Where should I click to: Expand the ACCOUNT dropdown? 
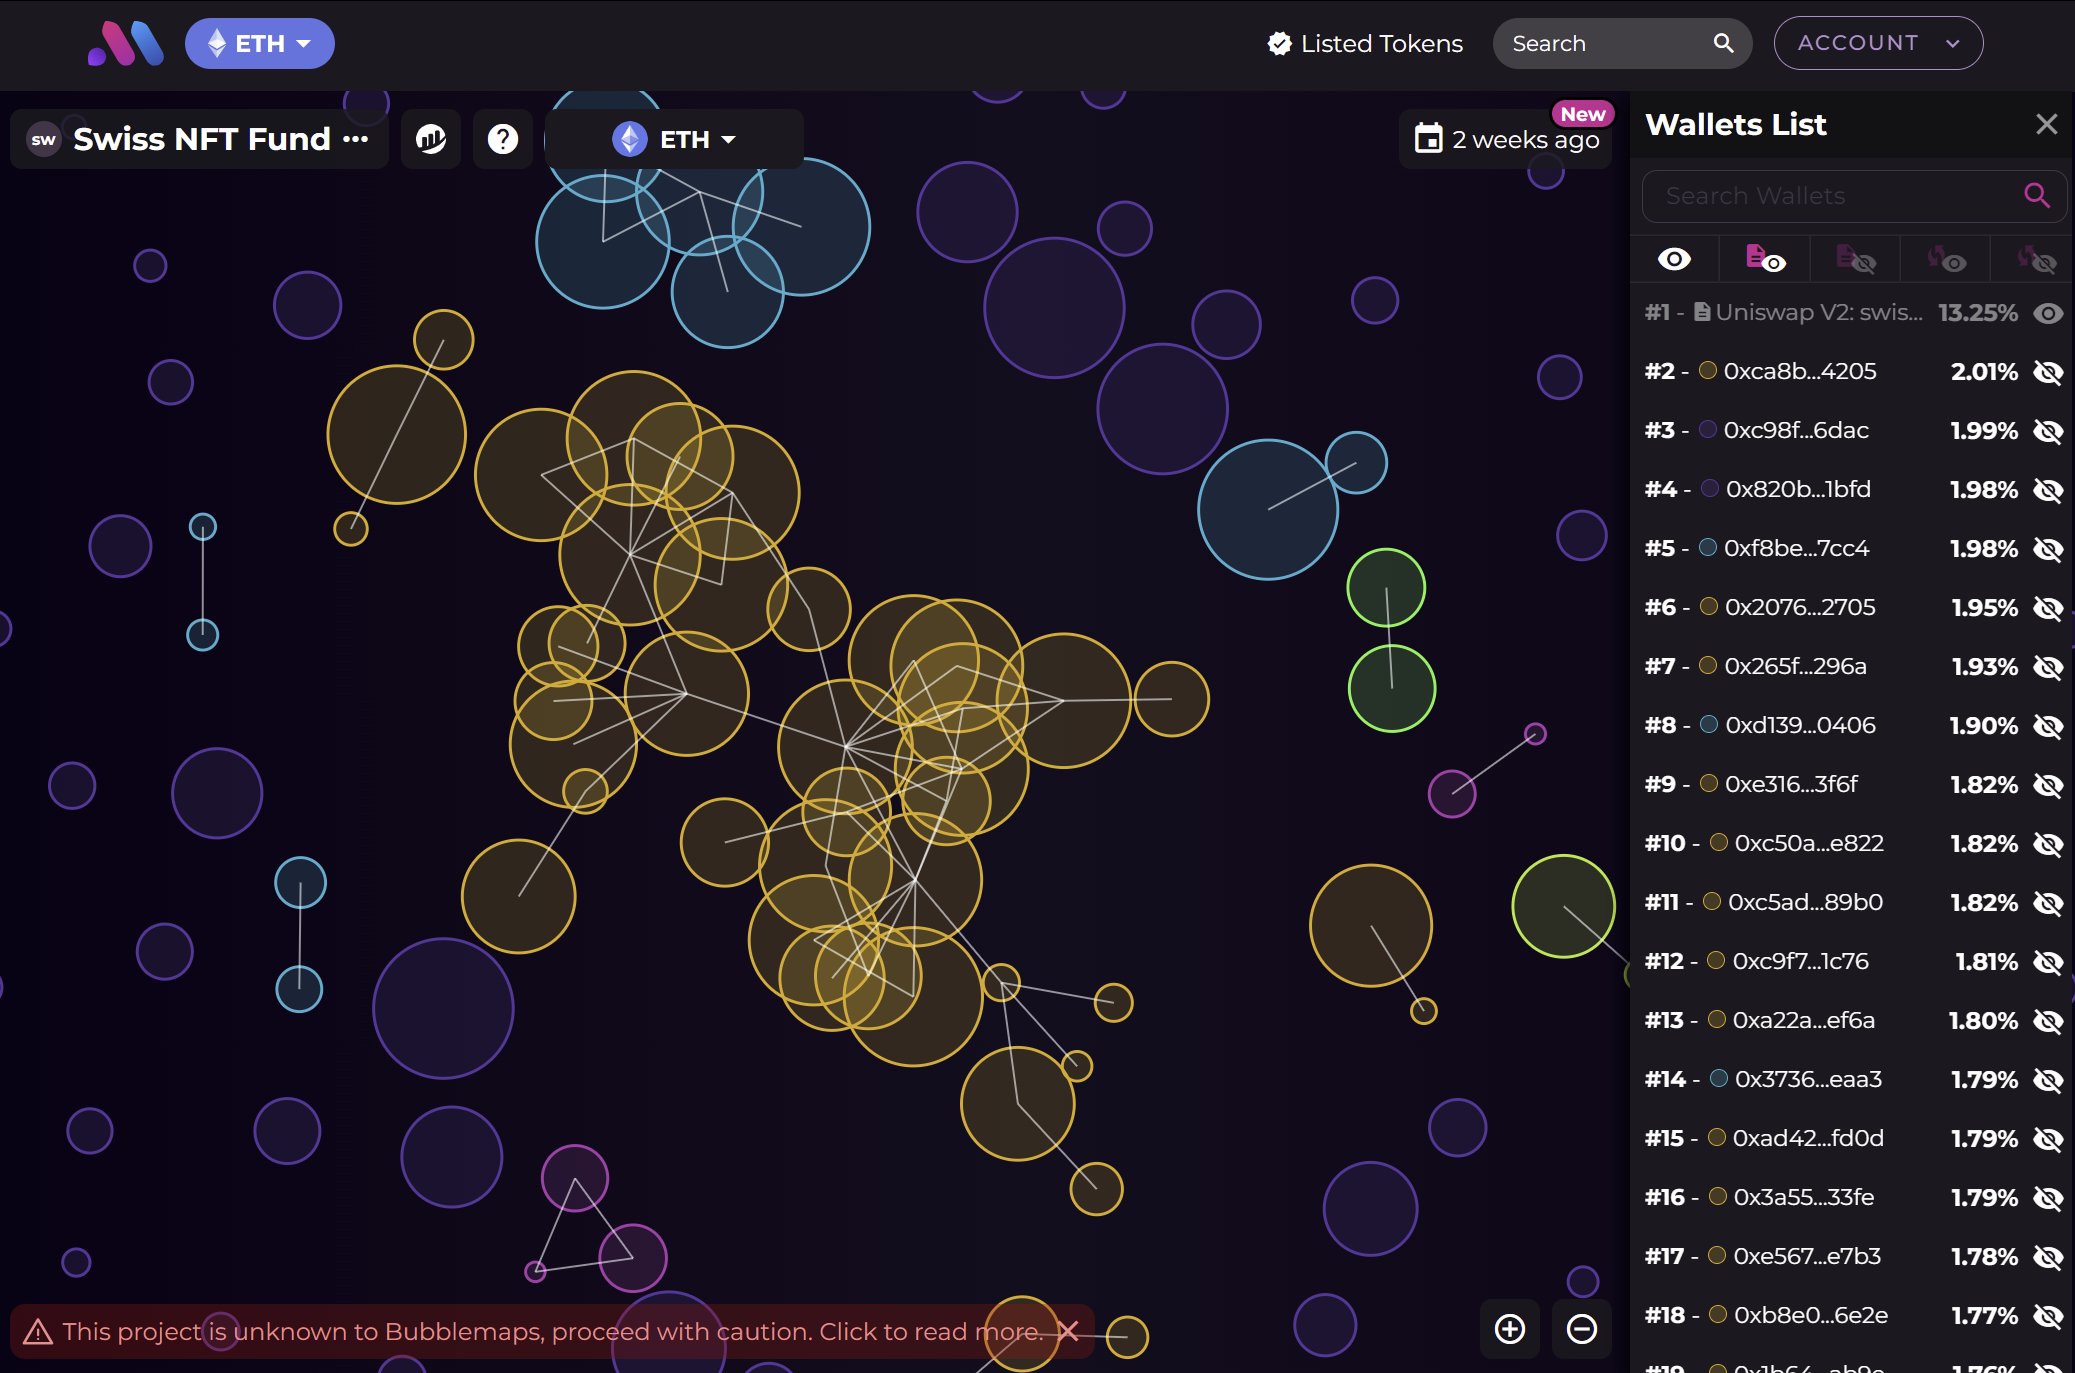pyautogui.click(x=1878, y=43)
